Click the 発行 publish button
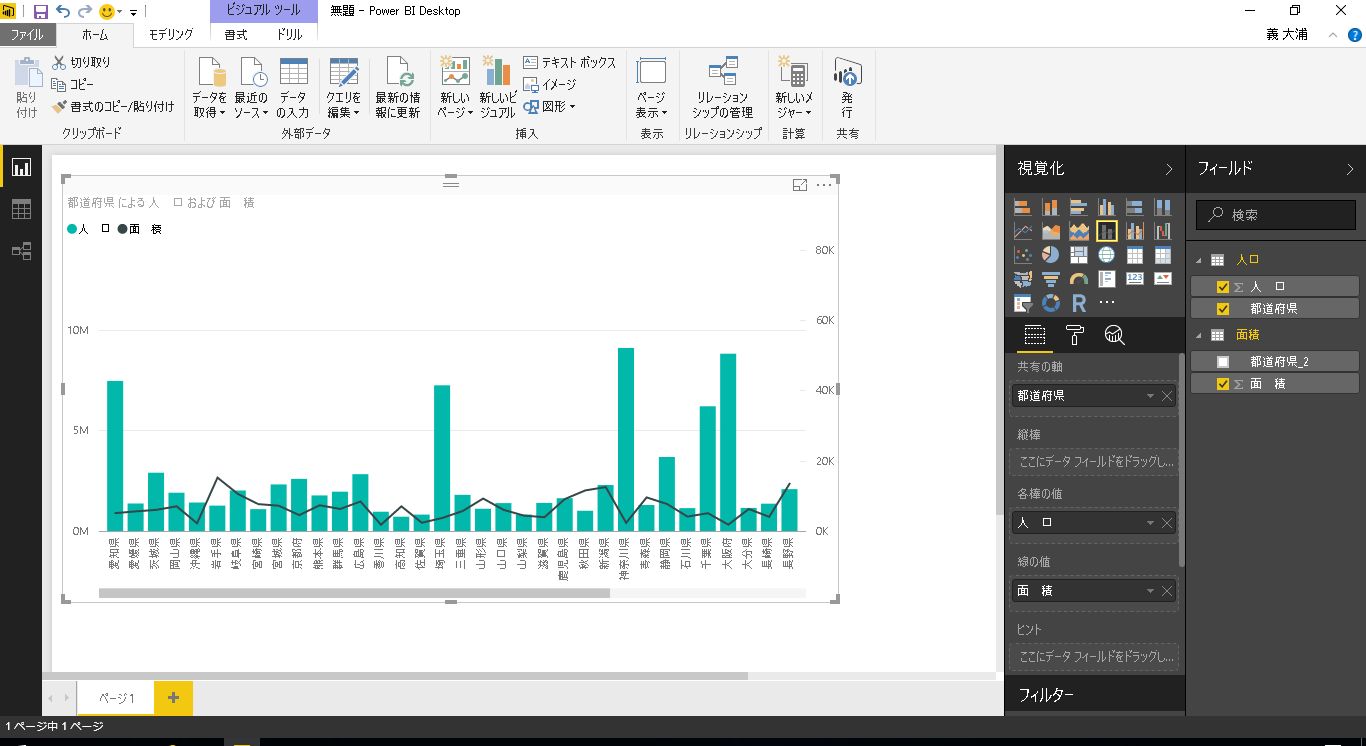The image size is (1366, 746). pos(847,88)
